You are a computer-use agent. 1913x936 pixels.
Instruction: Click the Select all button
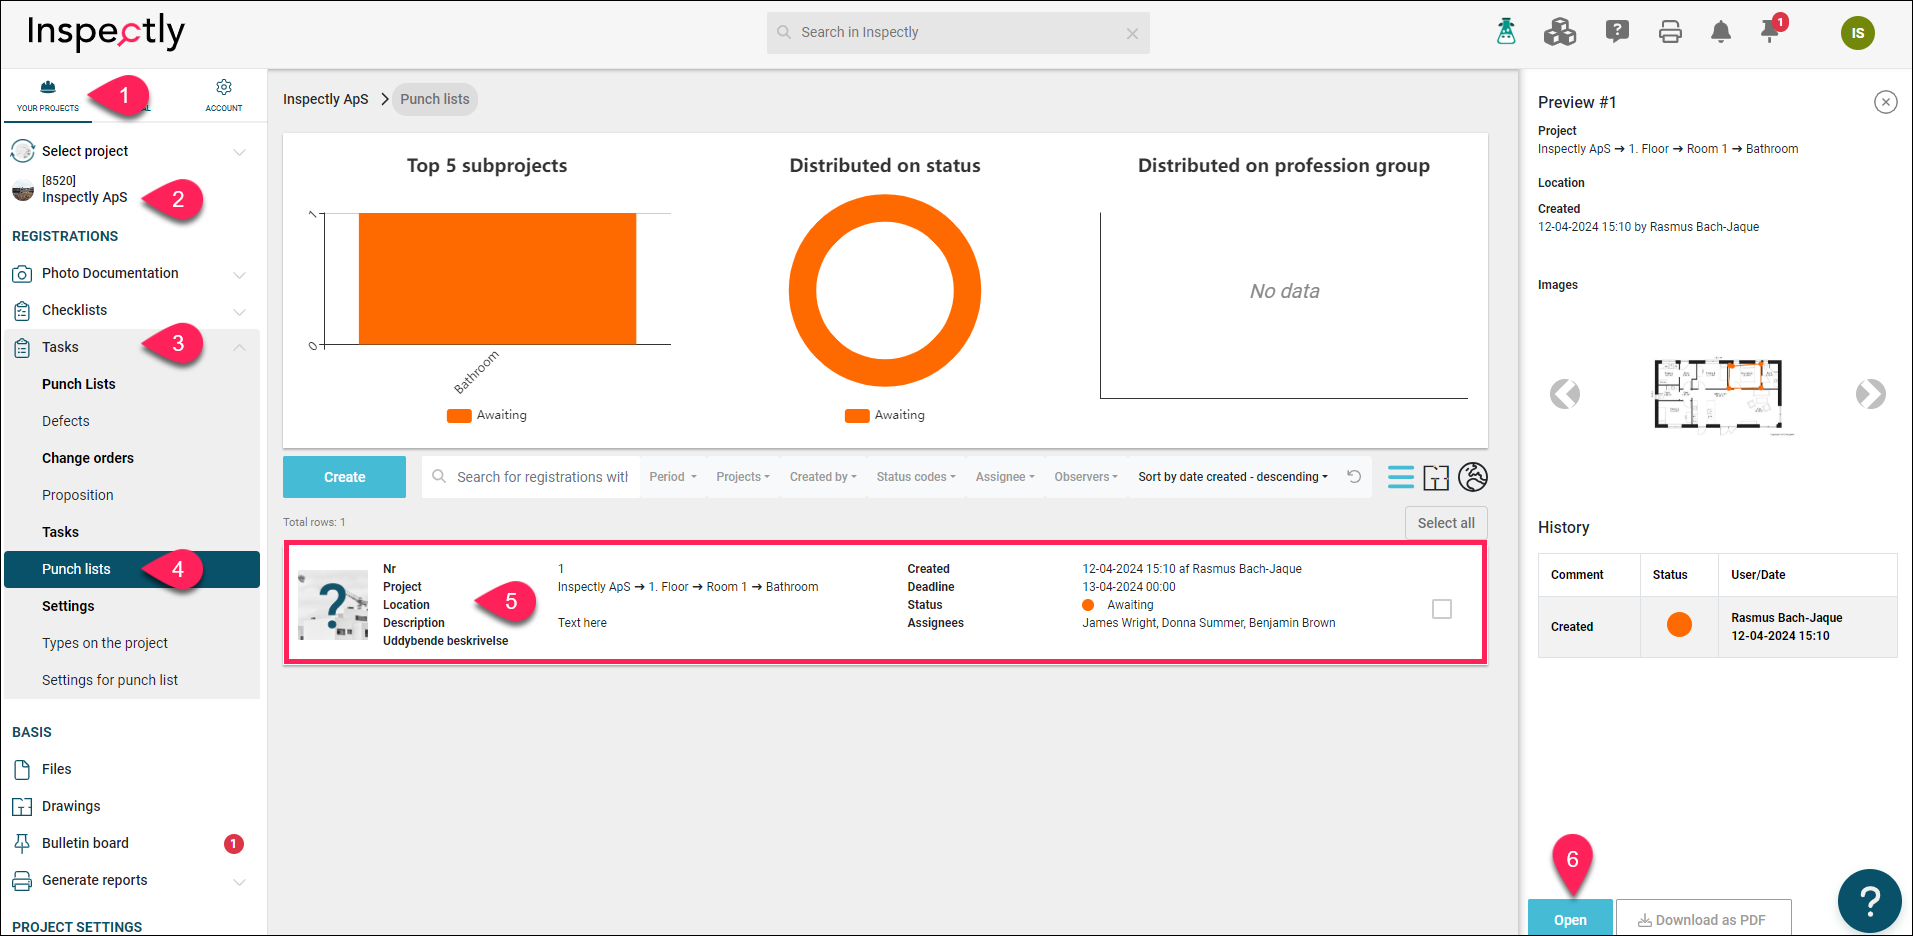tap(1446, 523)
